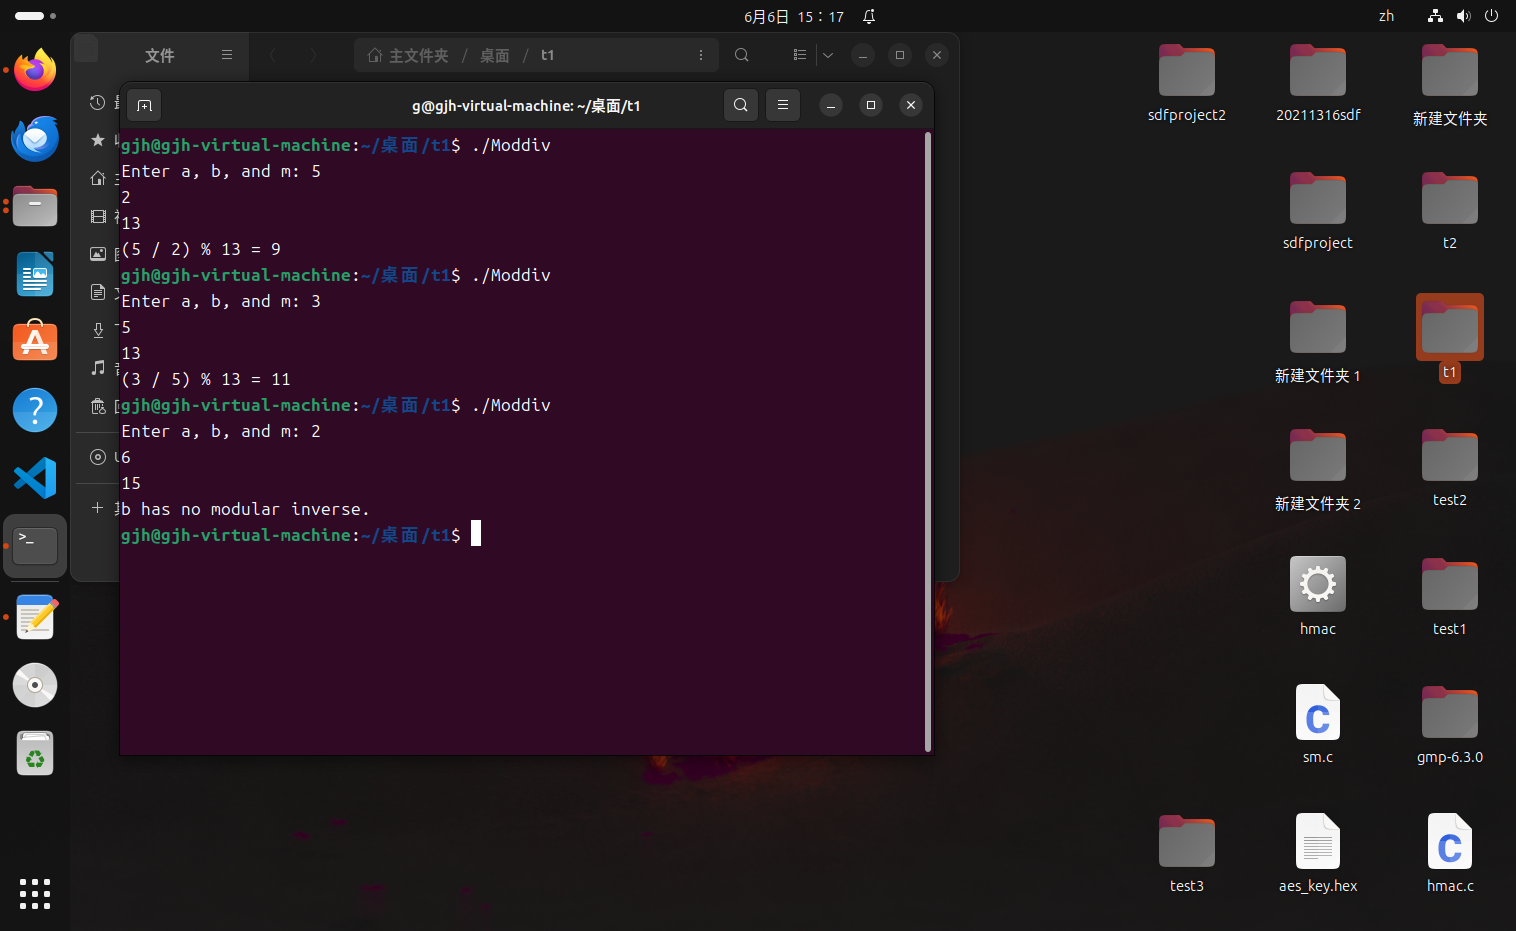Open Trash in the Files sidebar
1516x931 pixels.
(x=98, y=406)
